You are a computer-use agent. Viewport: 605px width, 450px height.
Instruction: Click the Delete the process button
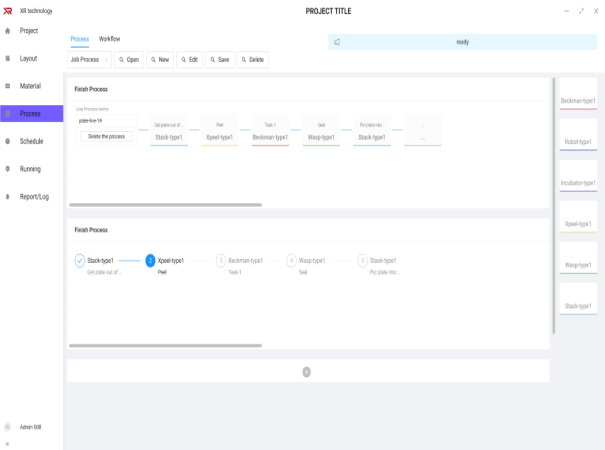tap(106, 136)
